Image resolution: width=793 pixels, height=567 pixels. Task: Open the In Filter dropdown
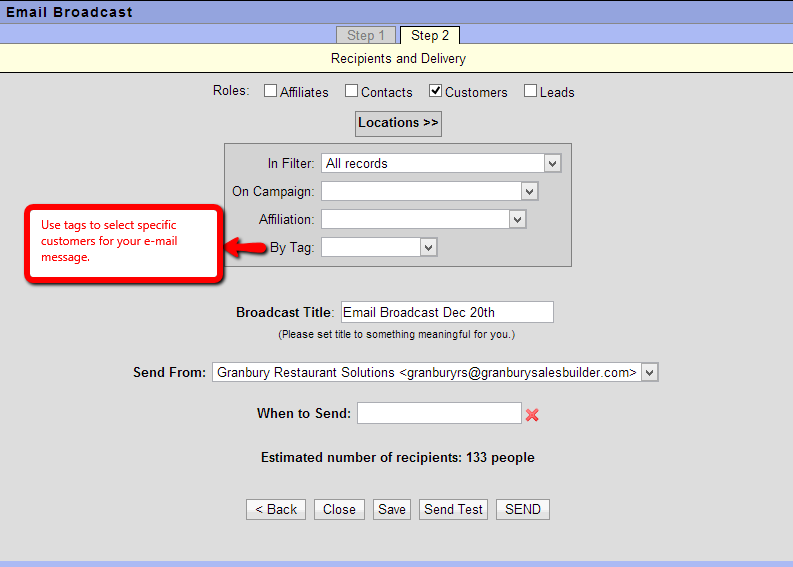(441, 163)
